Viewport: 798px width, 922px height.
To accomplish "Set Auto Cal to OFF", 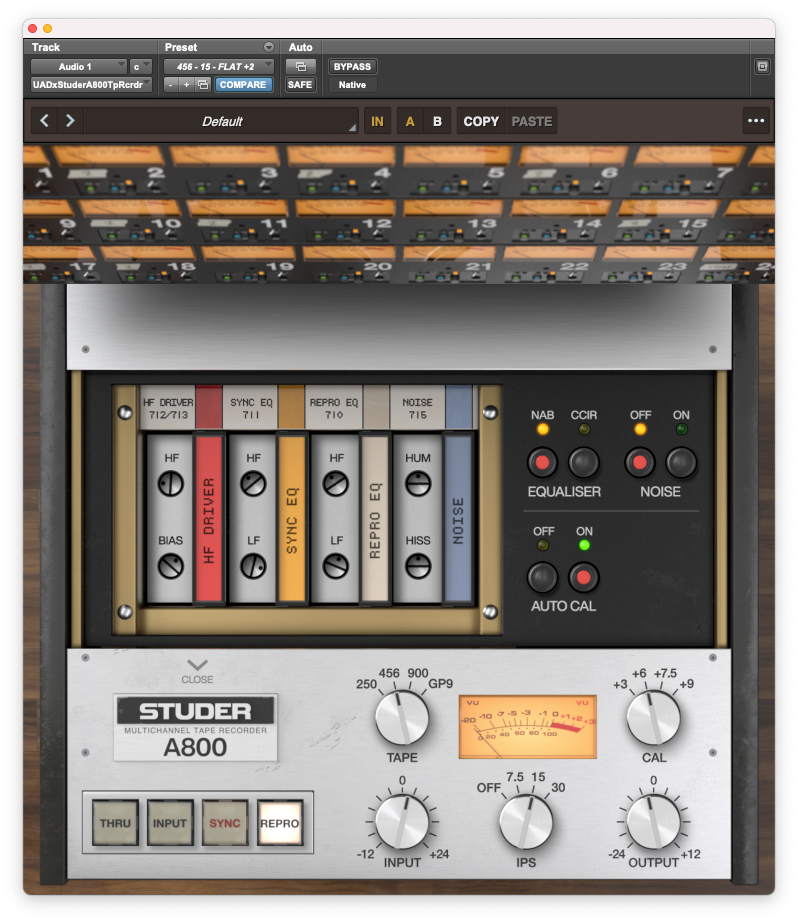I will (x=542, y=577).
